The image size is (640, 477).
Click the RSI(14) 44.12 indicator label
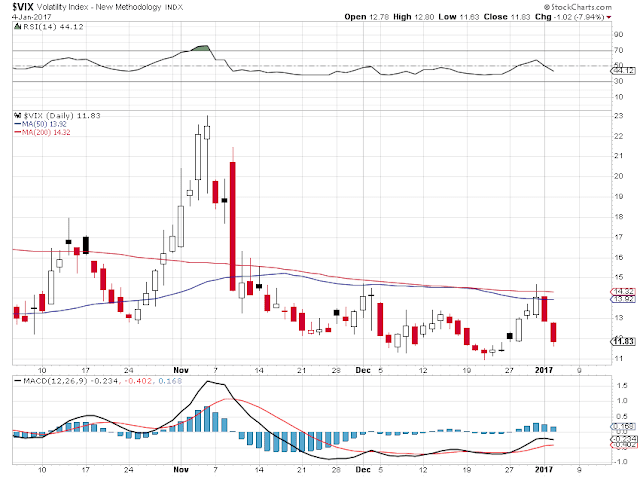click(x=53, y=27)
